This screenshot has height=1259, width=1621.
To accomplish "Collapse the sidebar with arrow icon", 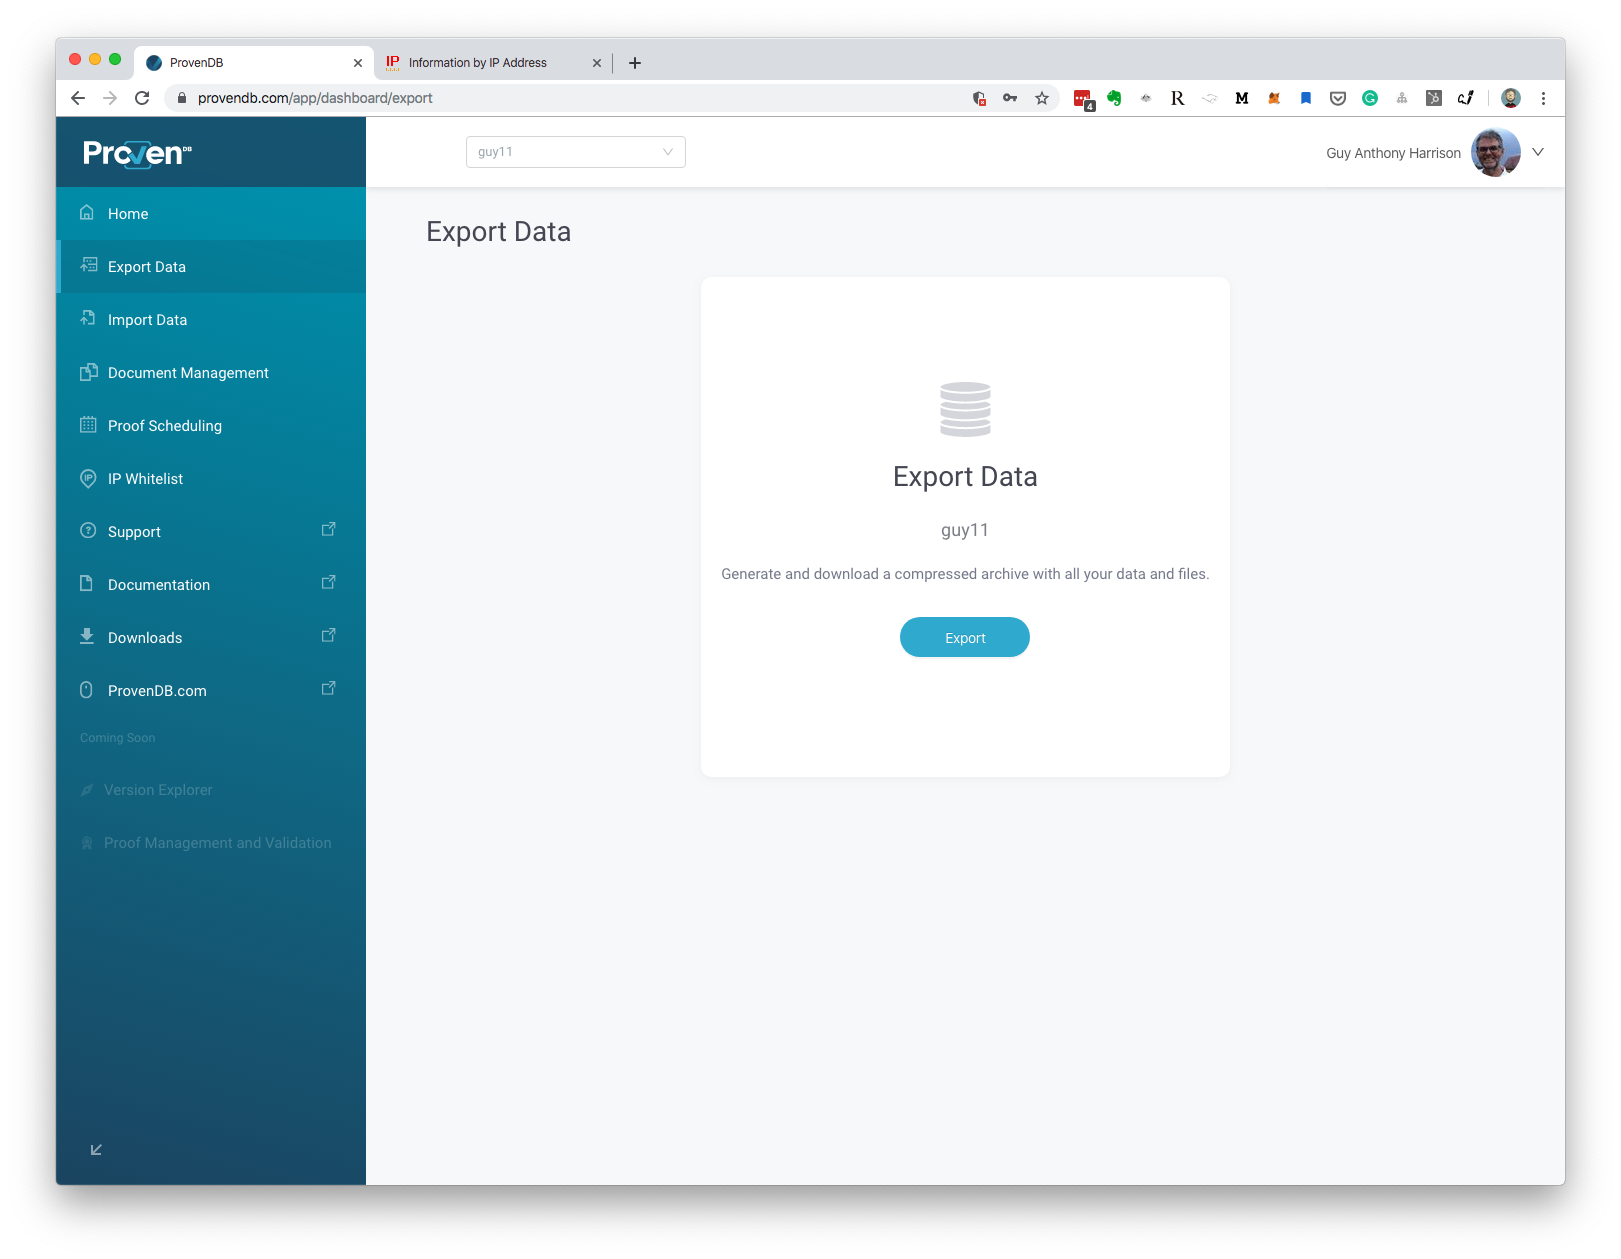I will click(x=96, y=1150).
